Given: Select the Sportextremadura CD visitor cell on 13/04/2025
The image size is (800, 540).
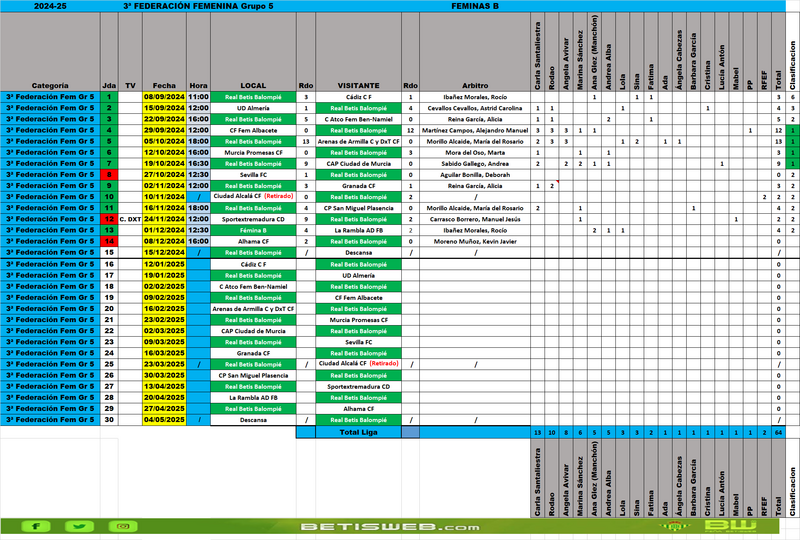Looking at the screenshot, I should (x=358, y=386).
